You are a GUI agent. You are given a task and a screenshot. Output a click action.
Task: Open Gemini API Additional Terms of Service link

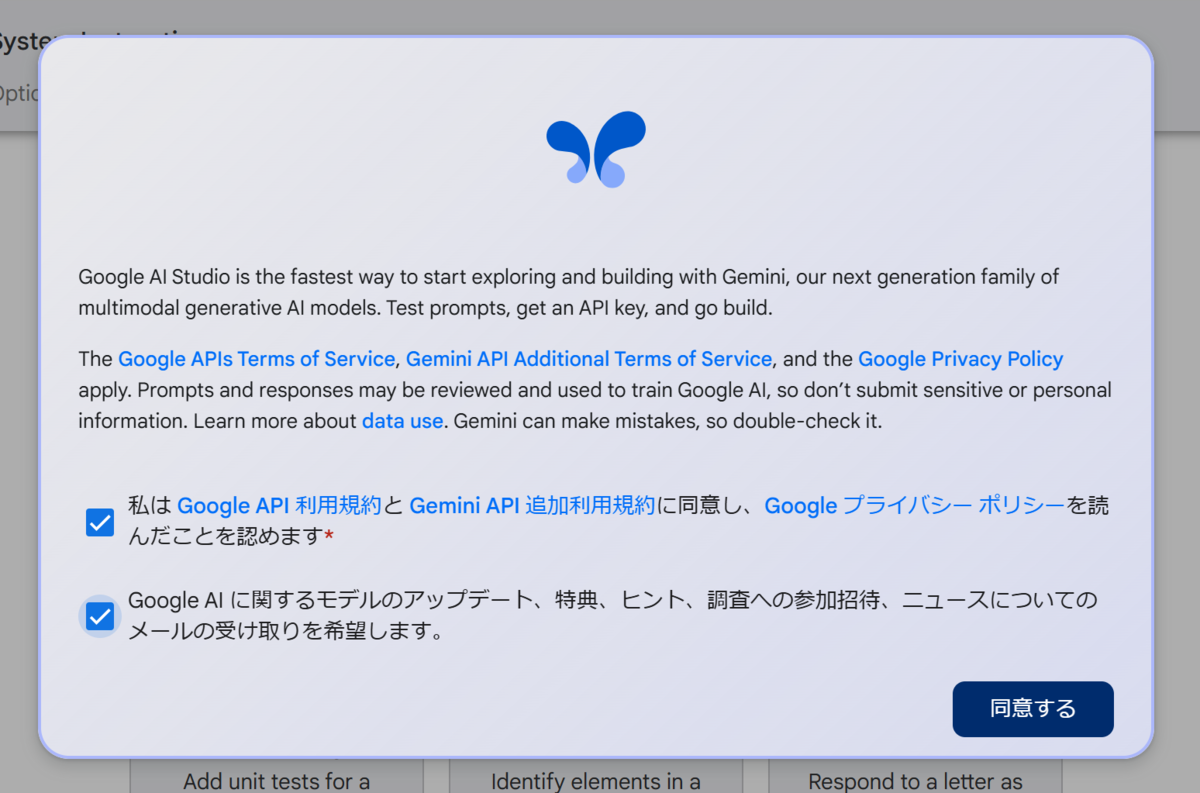point(589,359)
